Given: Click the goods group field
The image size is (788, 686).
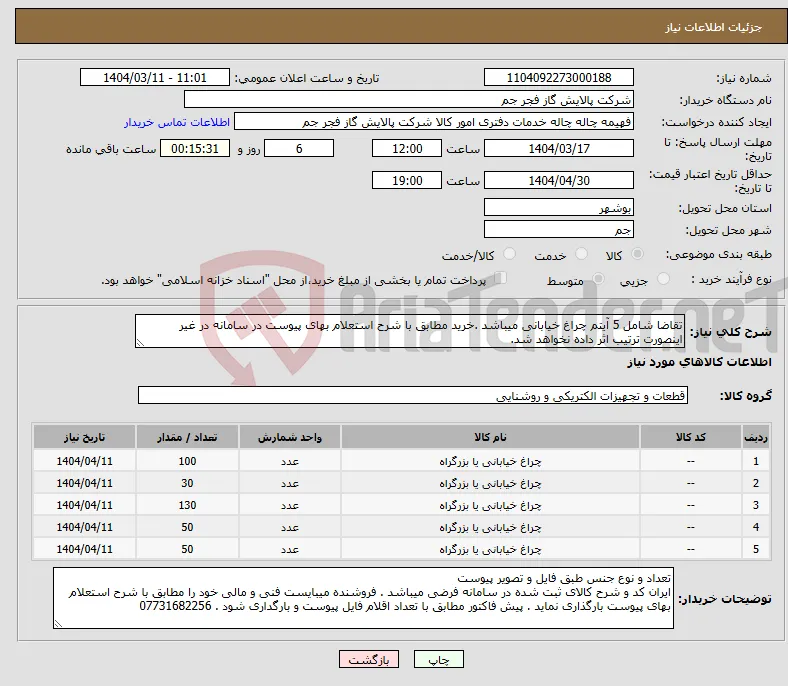Looking at the screenshot, I should [x=413, y=395].
